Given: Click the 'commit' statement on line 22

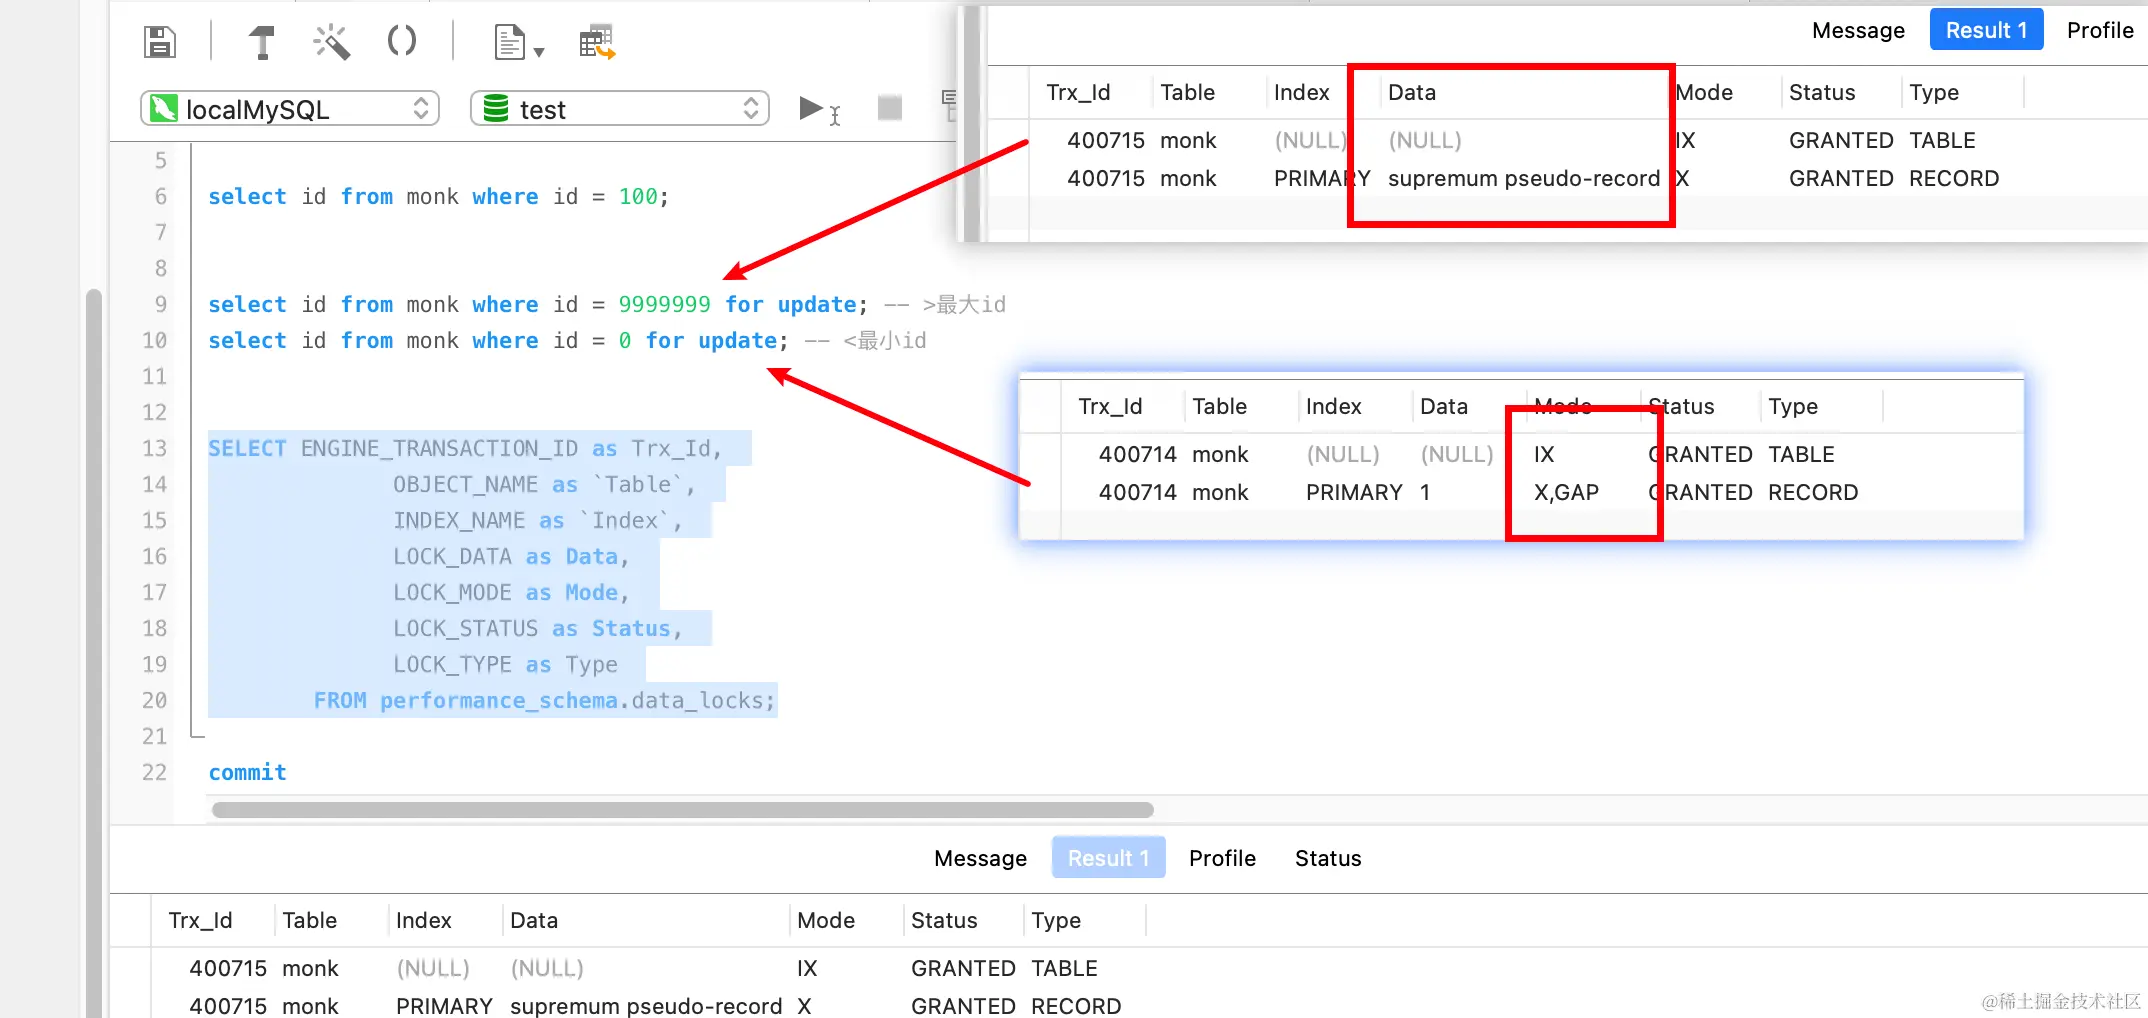Looking at the screenshot, I should pyautogui.click(x=247, y=772).
